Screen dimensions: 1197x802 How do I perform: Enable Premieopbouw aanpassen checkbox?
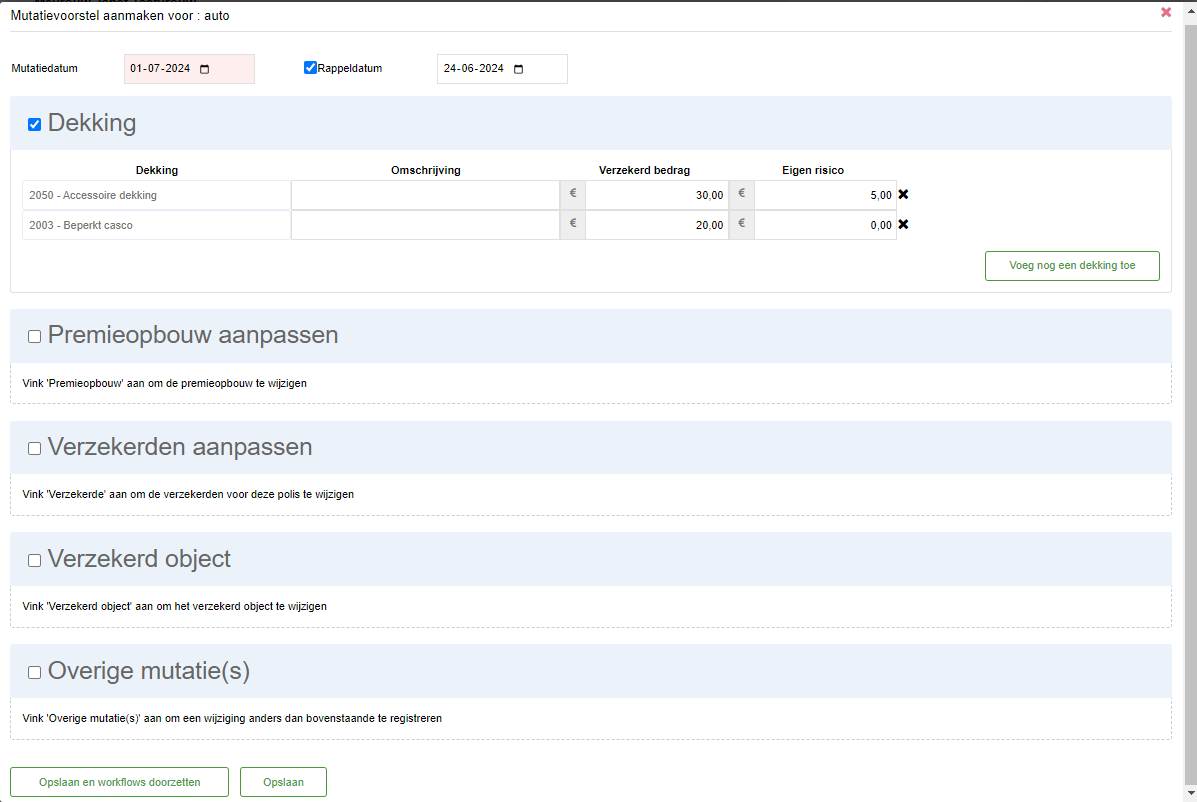click(x=34, y=337)
